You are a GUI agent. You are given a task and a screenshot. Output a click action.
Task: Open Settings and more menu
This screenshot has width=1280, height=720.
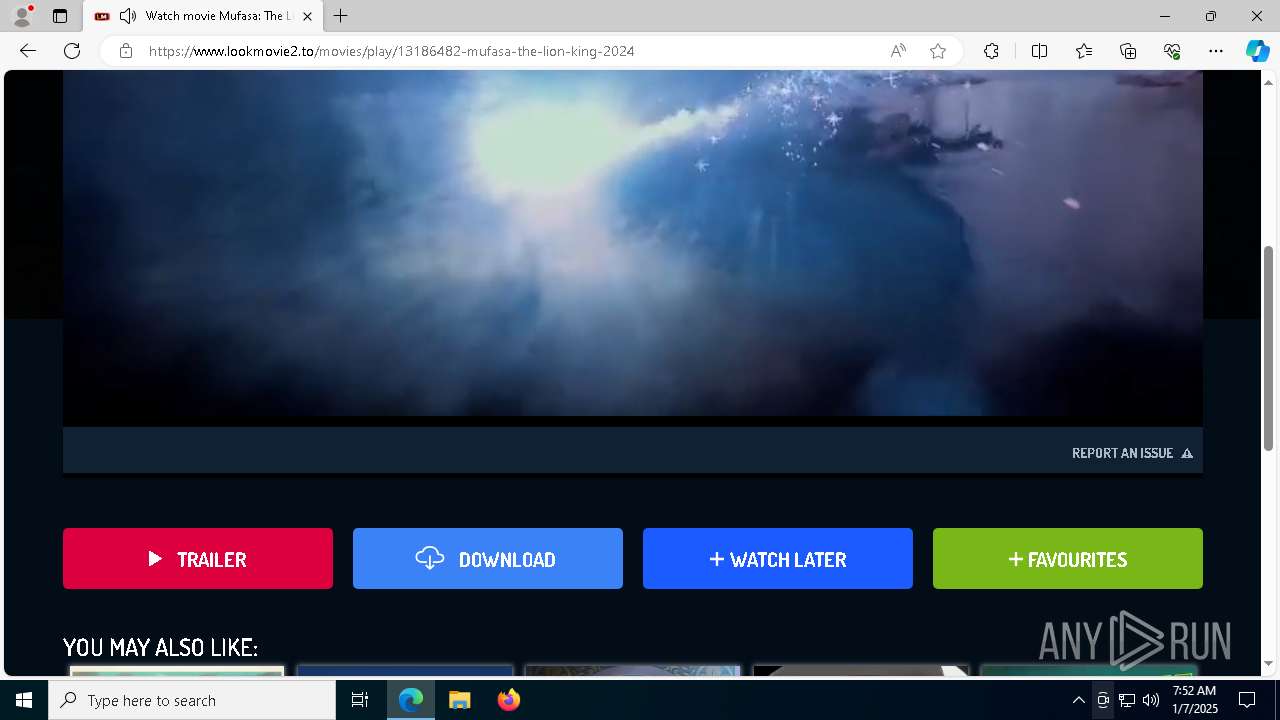(x=1216, y=51)
